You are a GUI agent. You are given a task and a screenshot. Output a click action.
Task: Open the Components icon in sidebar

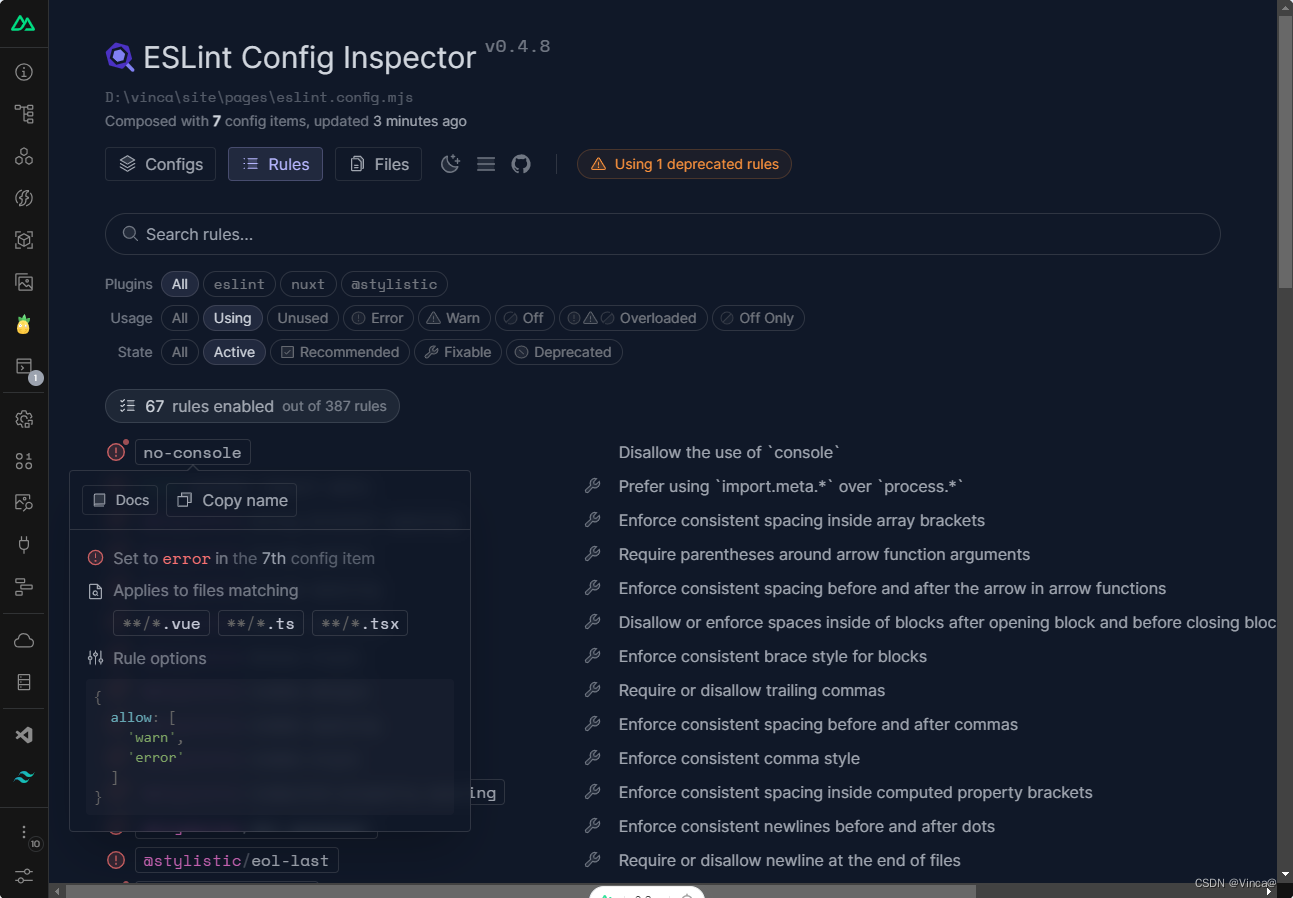(x=24, y=156)
